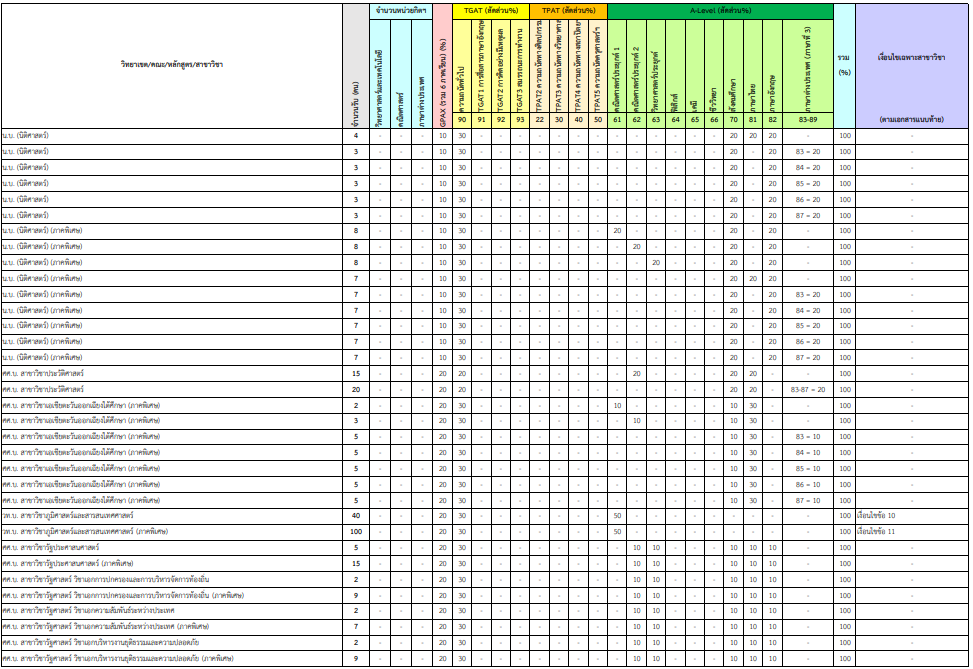Click the "87 = 10" cell
Viewport: 973px width, 669px height.
[808, 501]
